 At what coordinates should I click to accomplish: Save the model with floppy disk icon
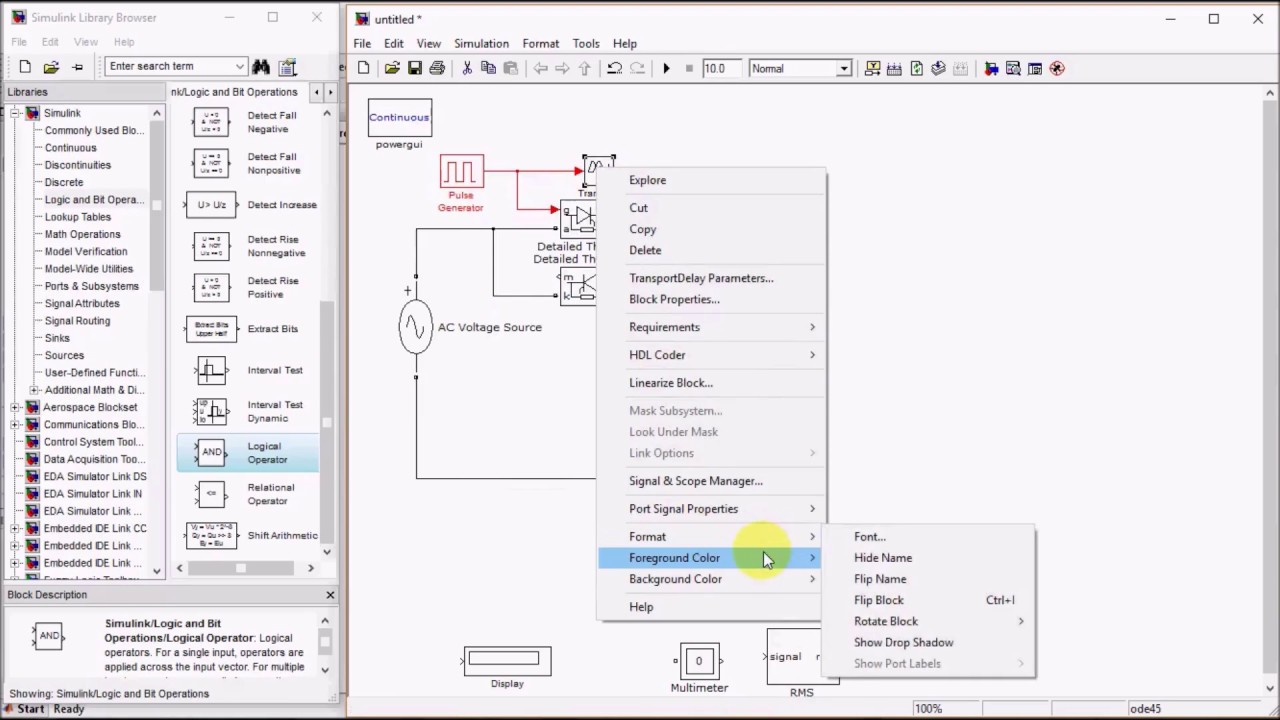click(x=415, y=68)
